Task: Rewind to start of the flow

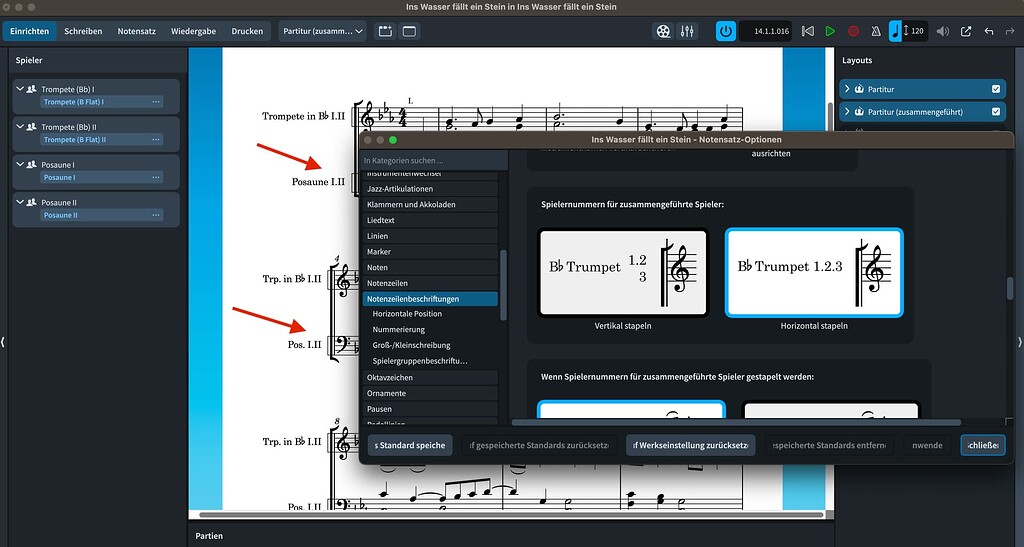Action: (808, 31)
